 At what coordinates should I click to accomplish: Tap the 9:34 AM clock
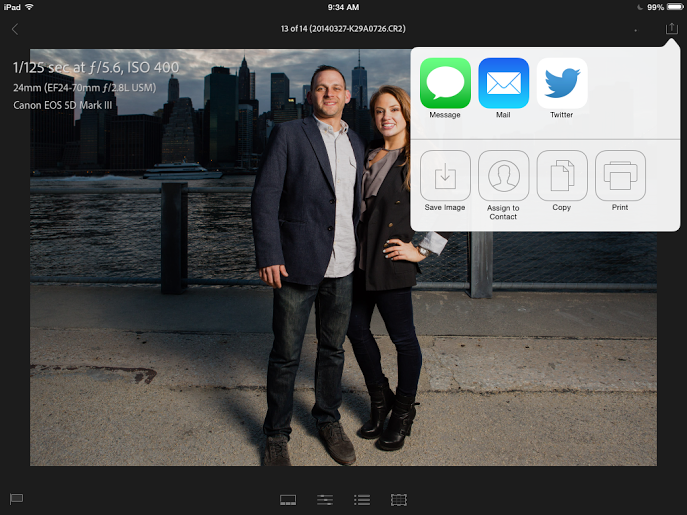click(x=343, y=7)
